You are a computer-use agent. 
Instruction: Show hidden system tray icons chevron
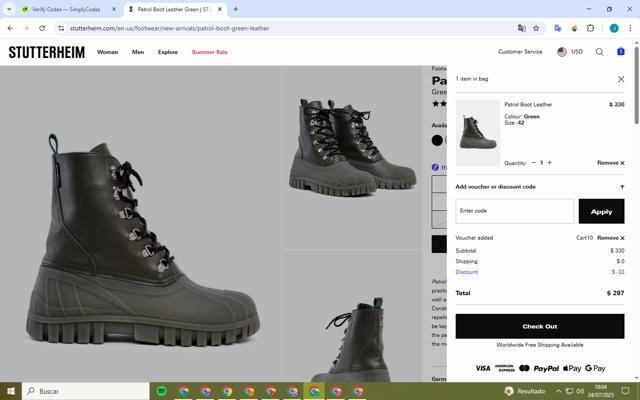[x=558, y=391]
